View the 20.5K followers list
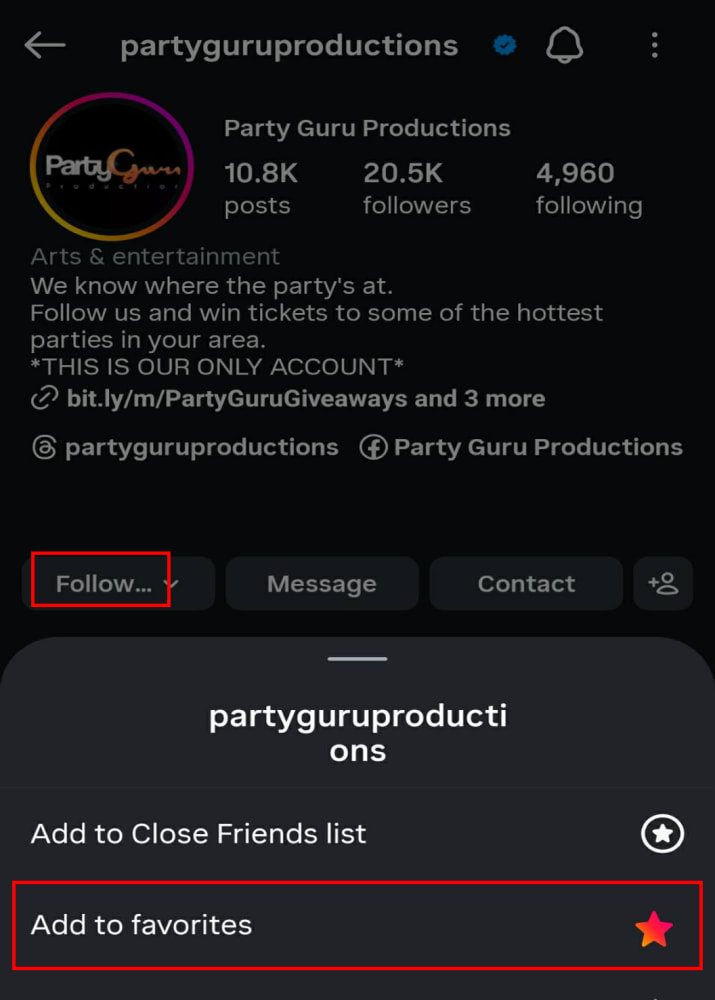The height and width of the screenshot is (1000, 715). click(x=417, y=188)
